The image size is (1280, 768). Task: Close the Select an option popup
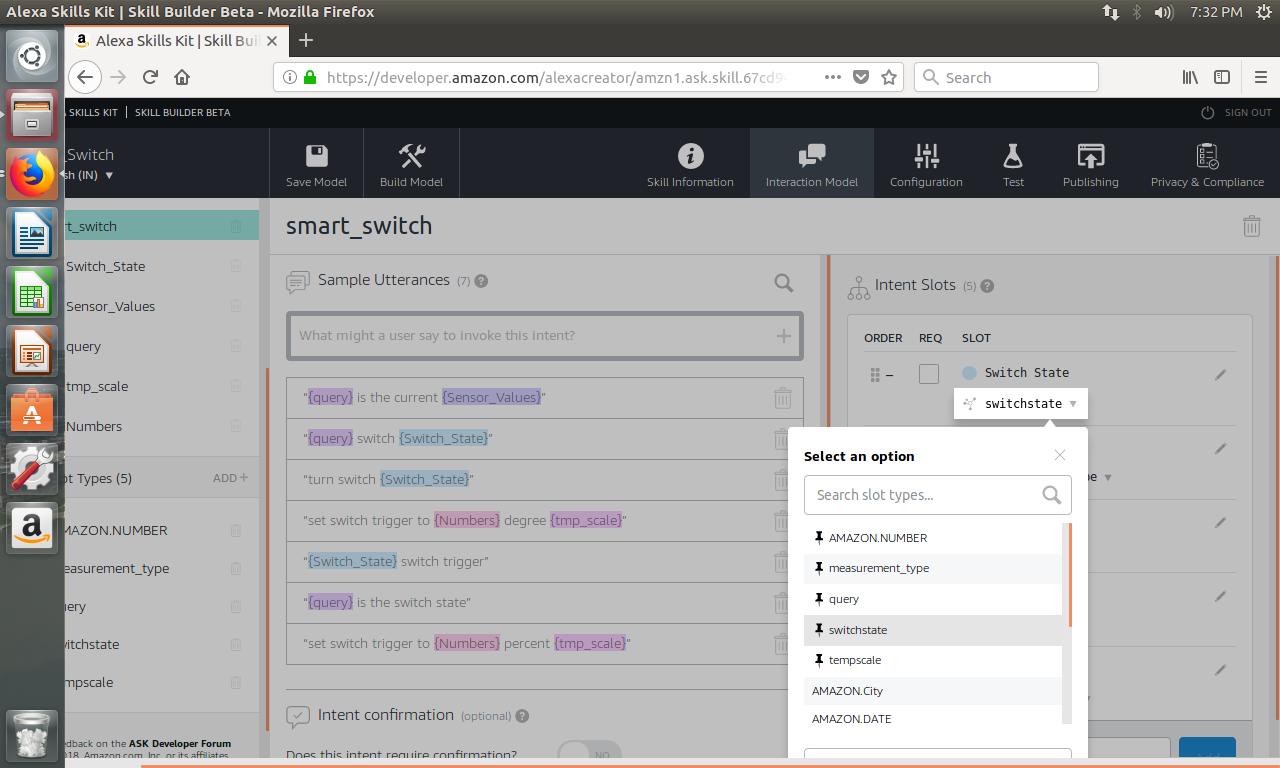point(1060,455)
